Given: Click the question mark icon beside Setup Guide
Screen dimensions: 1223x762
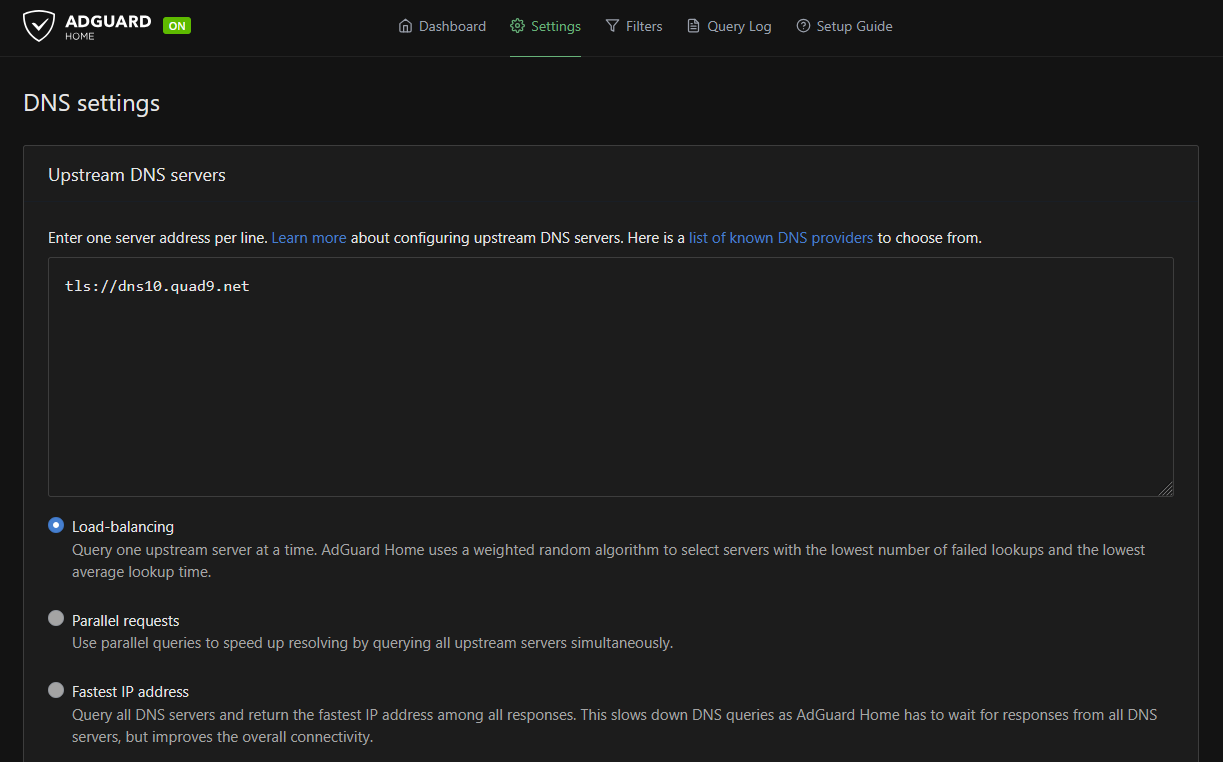Looking at the screenshot, I should click(x=803, y=27).
